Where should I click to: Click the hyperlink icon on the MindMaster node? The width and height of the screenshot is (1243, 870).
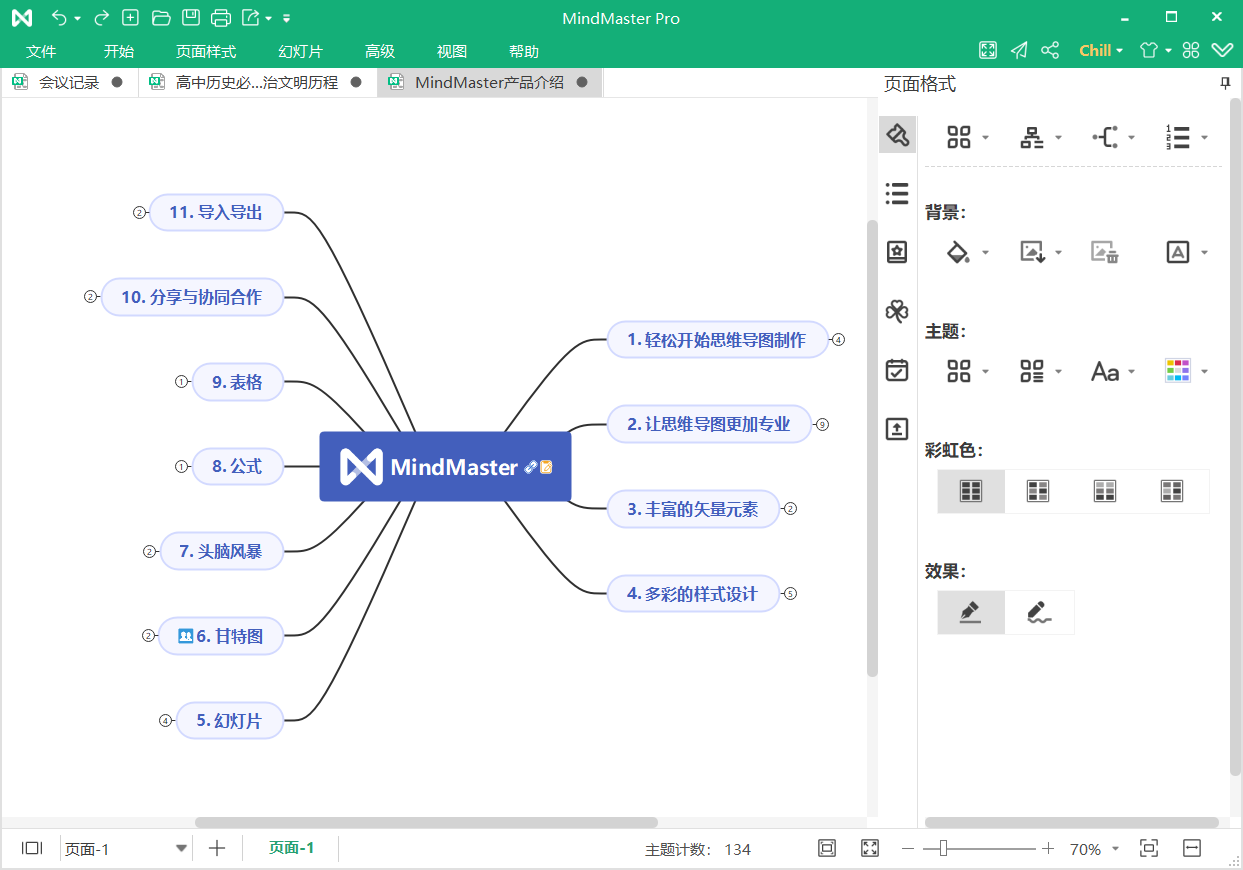[x=531, y=467]
